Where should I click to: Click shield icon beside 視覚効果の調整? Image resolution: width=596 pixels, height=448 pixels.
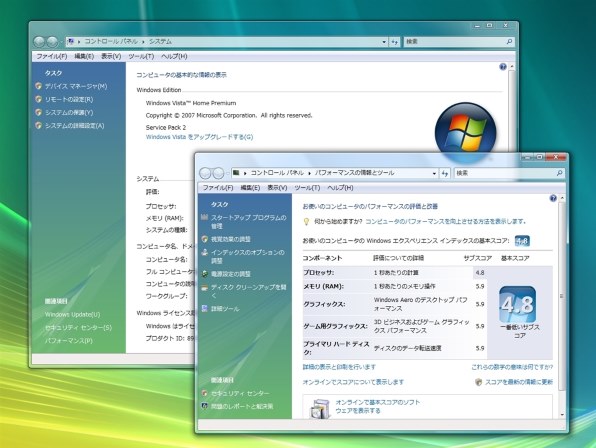[204, 239]
